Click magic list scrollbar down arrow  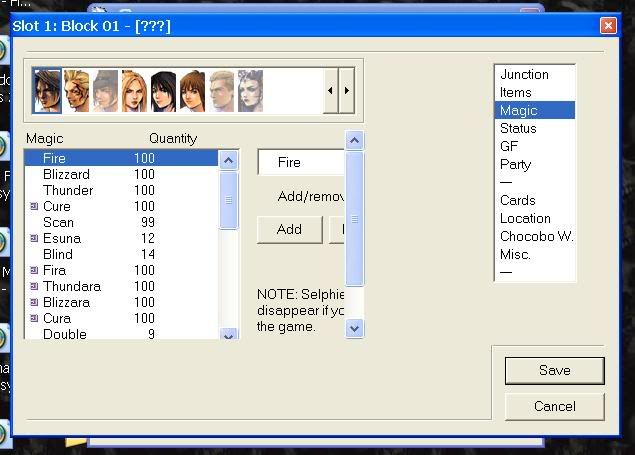(228, 334)
